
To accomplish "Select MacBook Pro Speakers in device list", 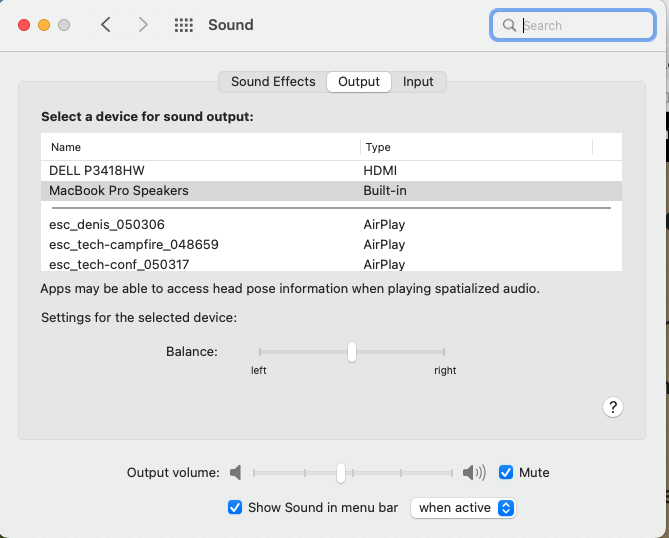I will tap(119, 190).
